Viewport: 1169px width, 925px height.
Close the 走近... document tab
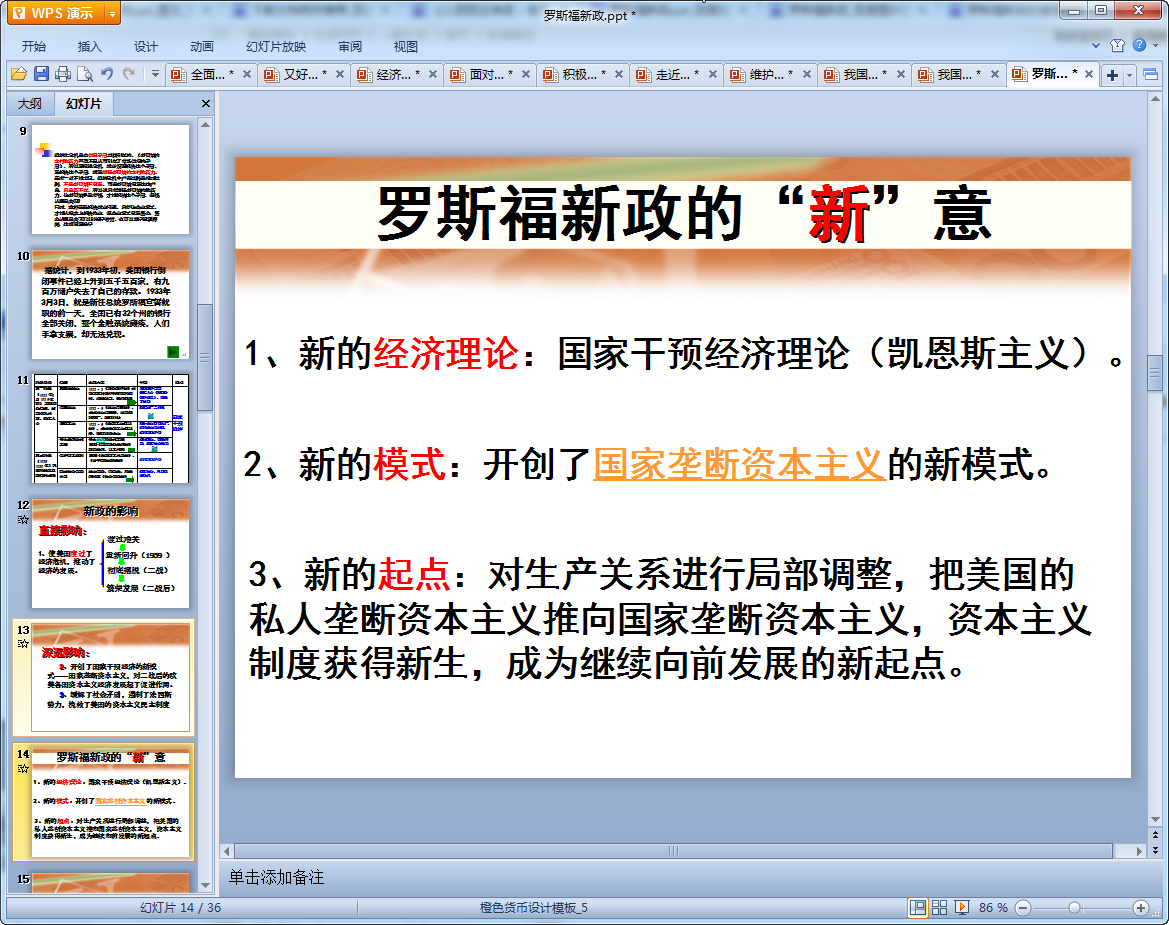tap(713, 75)
